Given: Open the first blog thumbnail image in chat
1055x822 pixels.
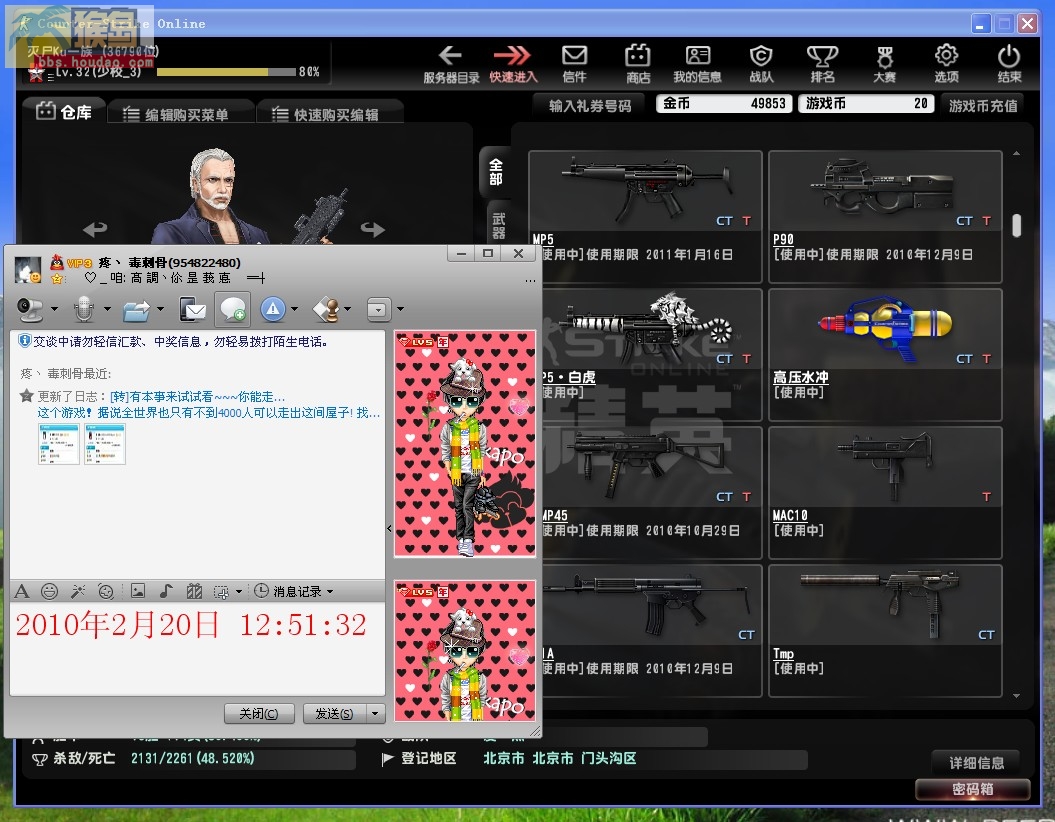Looking at the screenshot, I should click(59, 444).
